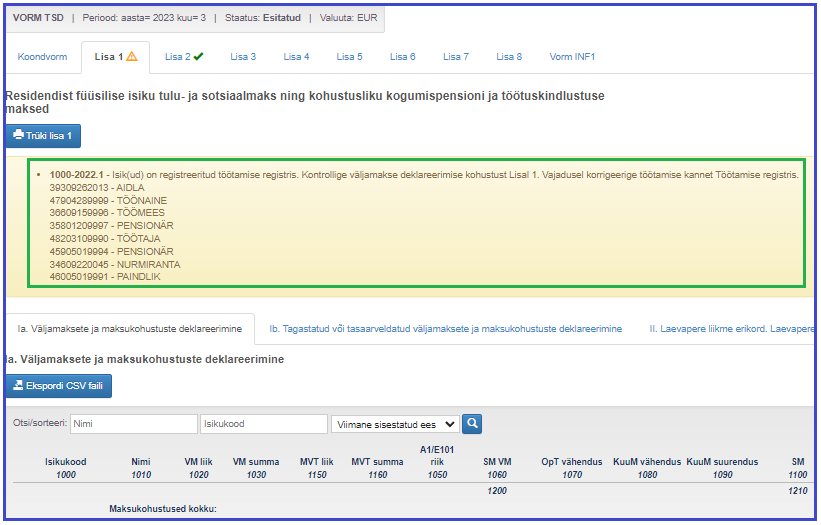
Task: Click the green checkmark on Lisa 2 tab
Action: click(x=198, y=57)
